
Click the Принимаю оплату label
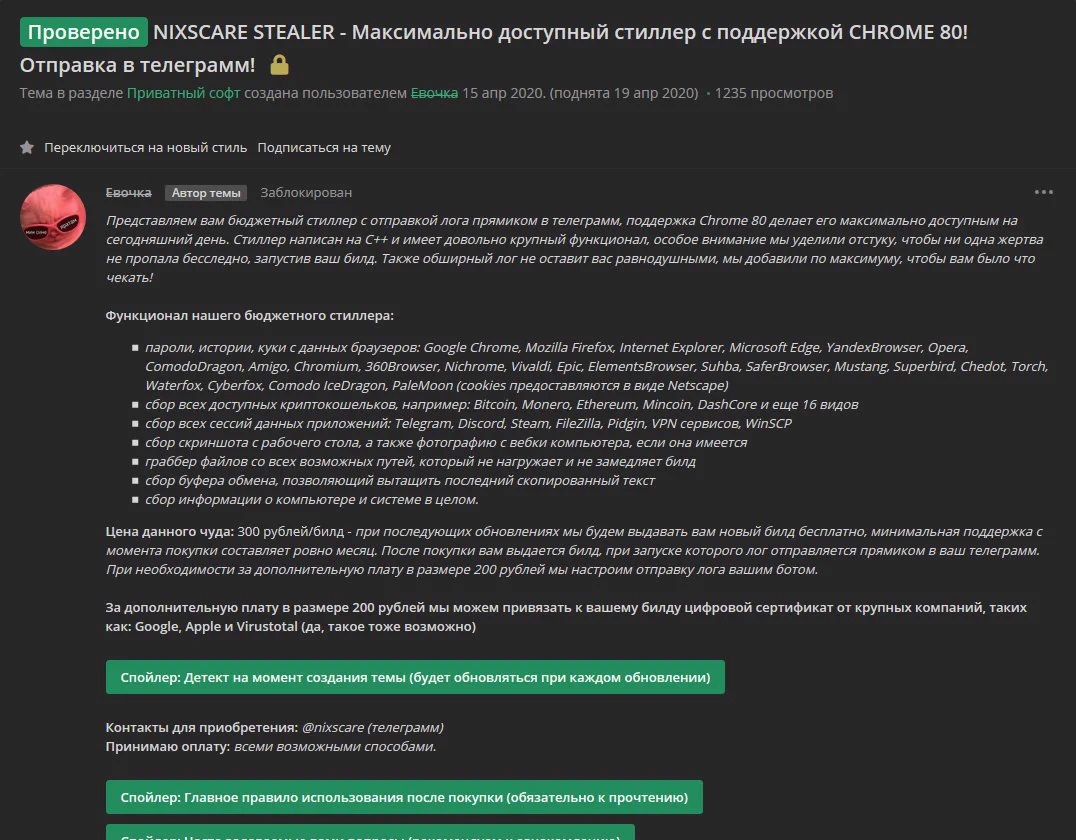(168, 747)
